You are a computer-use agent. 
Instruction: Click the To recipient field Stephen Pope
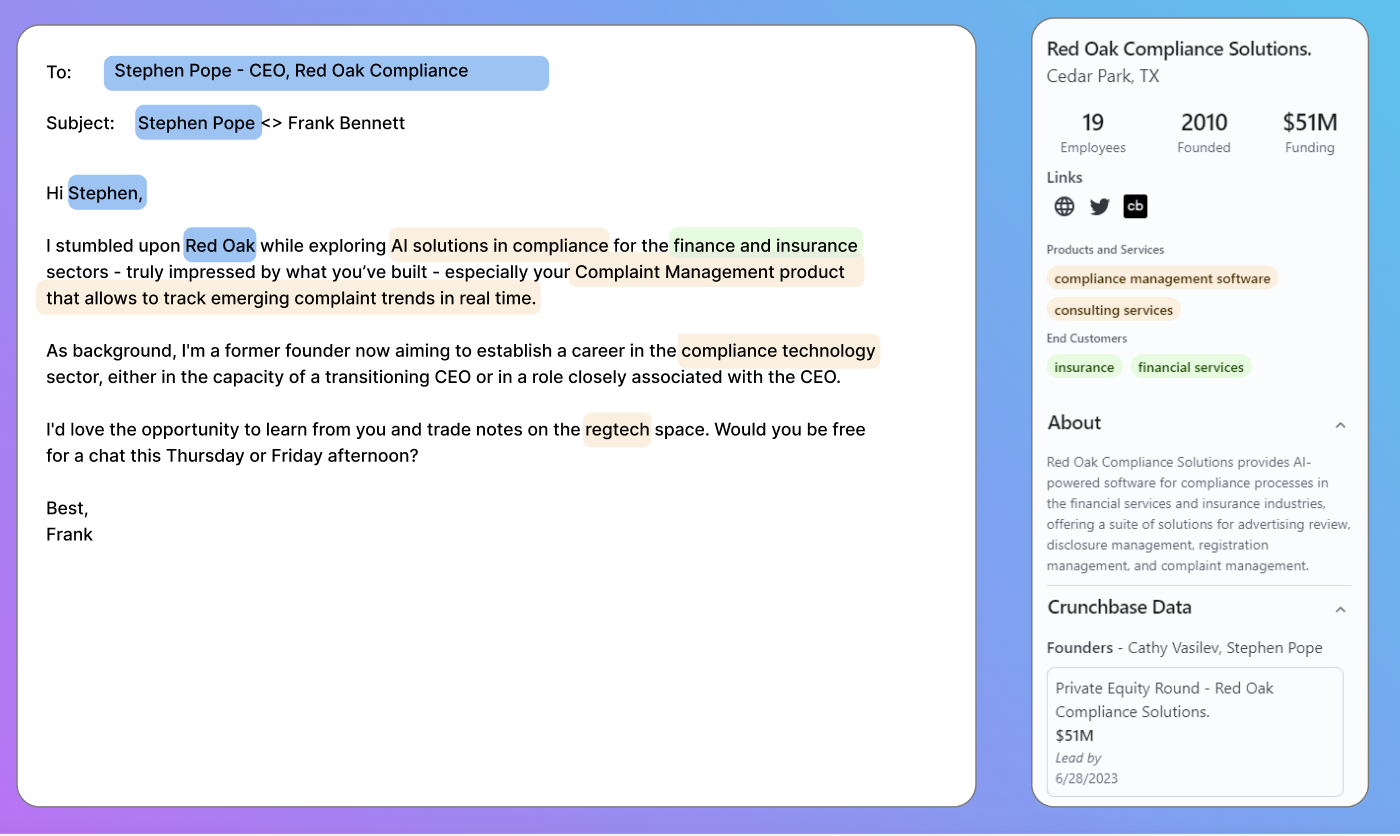click(x=326, y=73)
